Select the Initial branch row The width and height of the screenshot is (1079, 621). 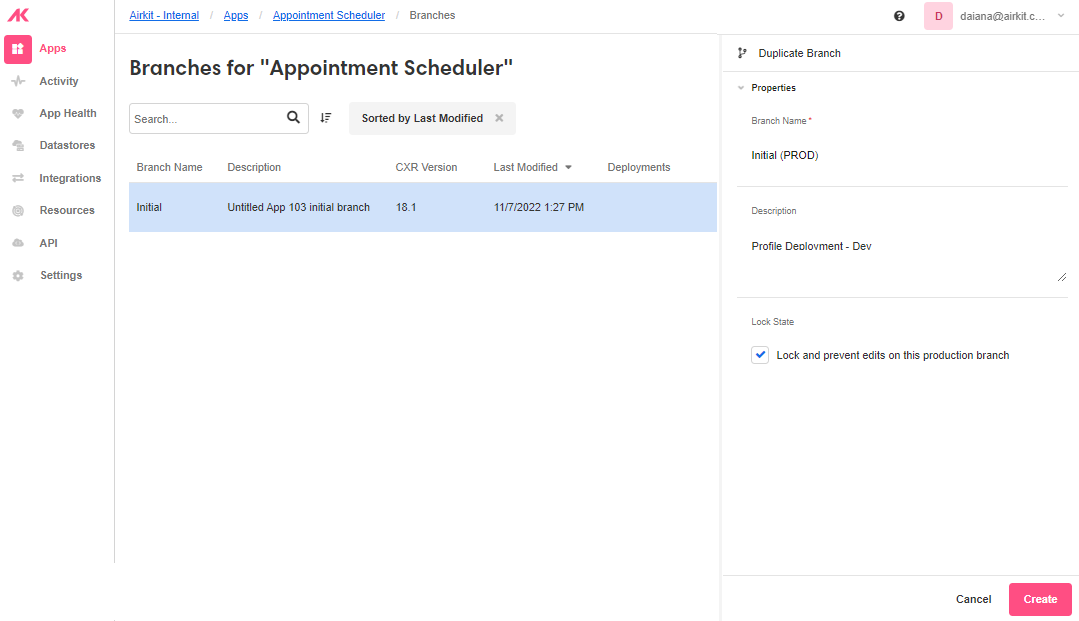[x=423, y=207]
